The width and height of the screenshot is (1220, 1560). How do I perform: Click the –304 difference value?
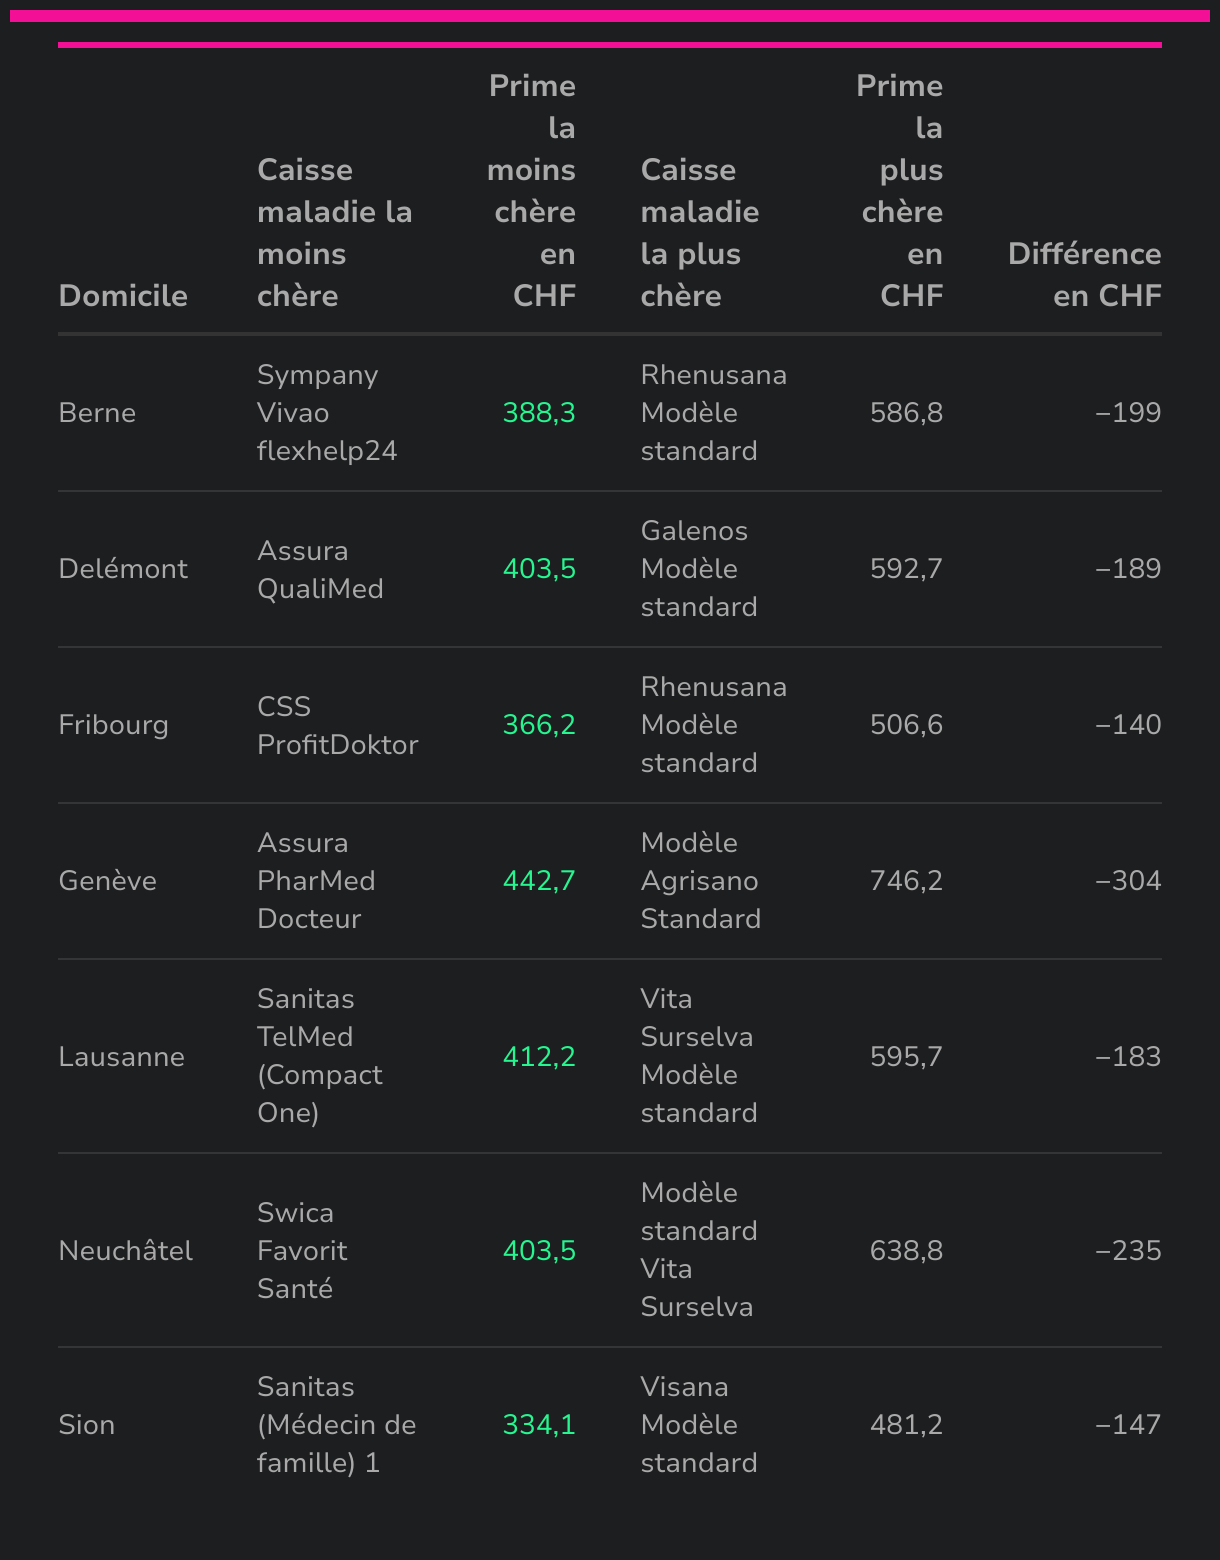(1128, 881)
